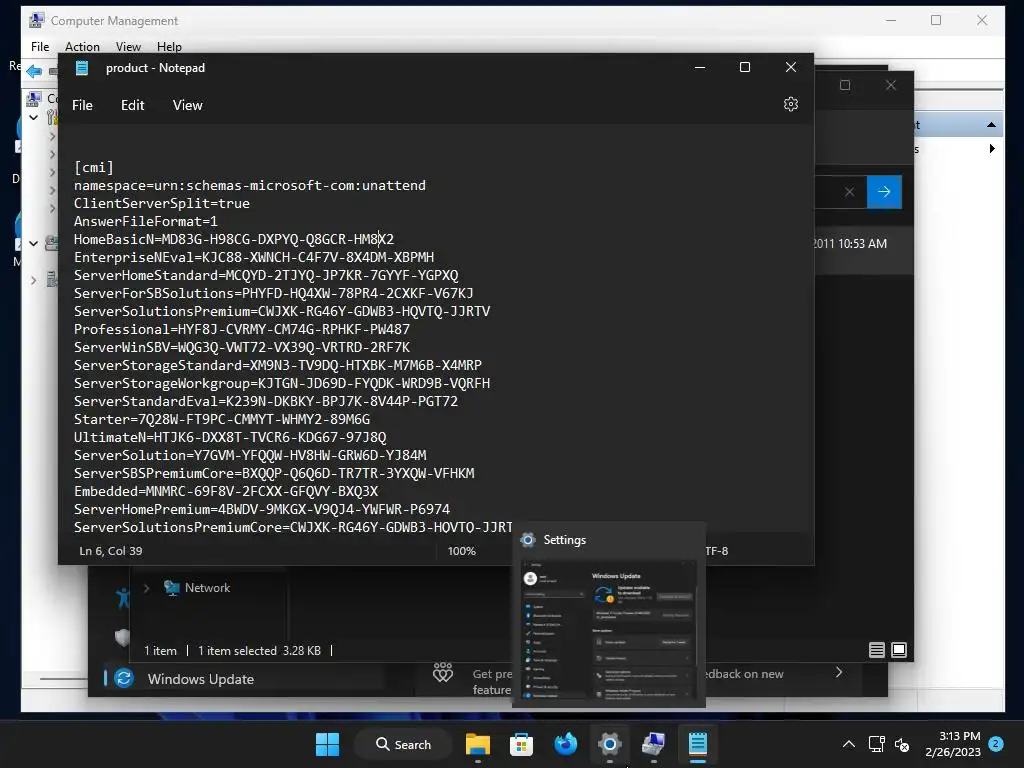Screen dimensions: 1024x768
Task: Collapse the Actions pane header arrow
Action: pyautogui.click(x=991, y=124)
